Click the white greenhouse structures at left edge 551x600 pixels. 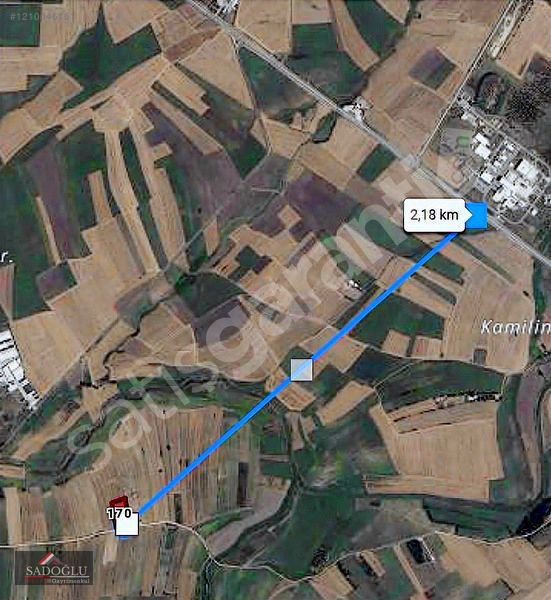point(13,365)
